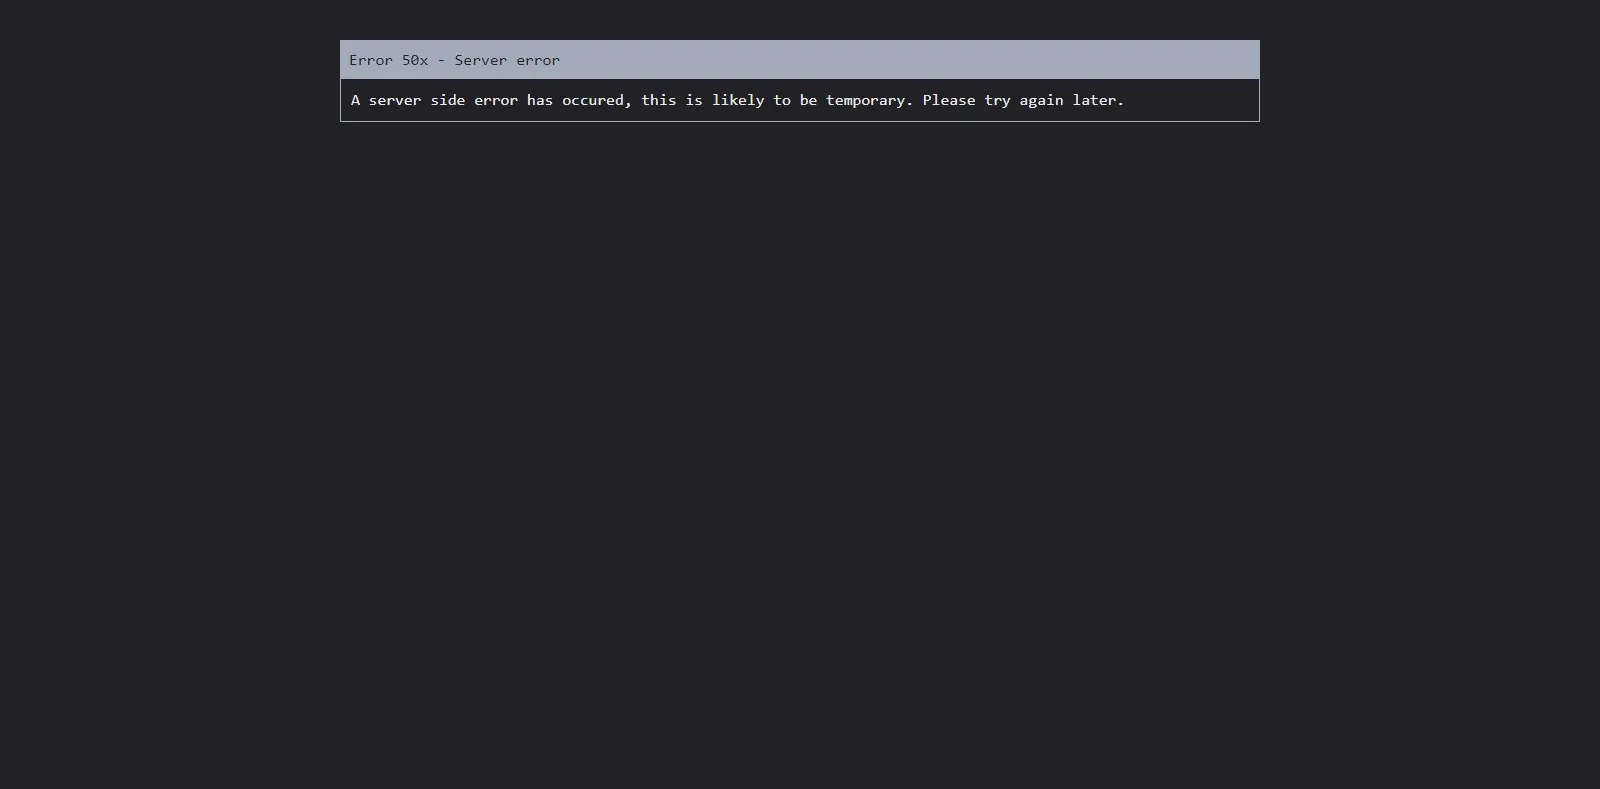Click the "50x" code in the header
Image resolution: width=1600 pixels, height=789 pixels.
pyautogui.click(x=415, y=60)
